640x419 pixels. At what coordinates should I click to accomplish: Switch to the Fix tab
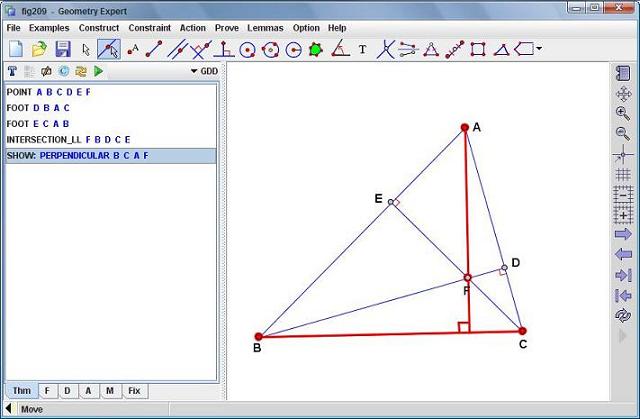pos(134,391)
